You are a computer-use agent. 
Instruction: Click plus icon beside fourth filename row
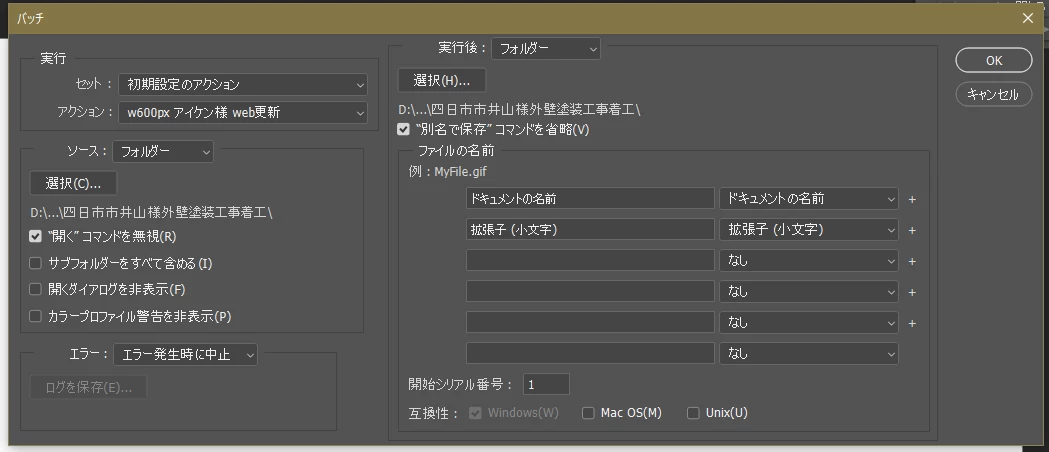point(911,292)
